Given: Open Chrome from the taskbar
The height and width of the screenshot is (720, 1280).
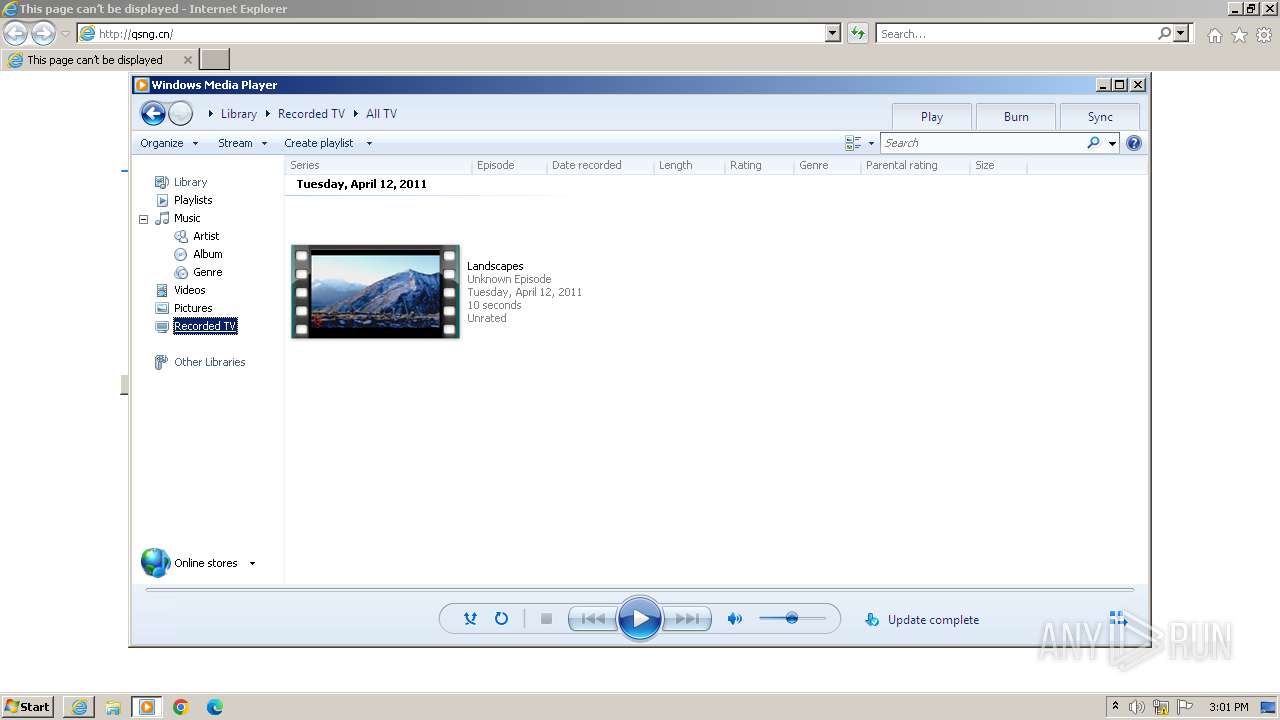Looking at the screenshot, I should (x=181, y=707).
